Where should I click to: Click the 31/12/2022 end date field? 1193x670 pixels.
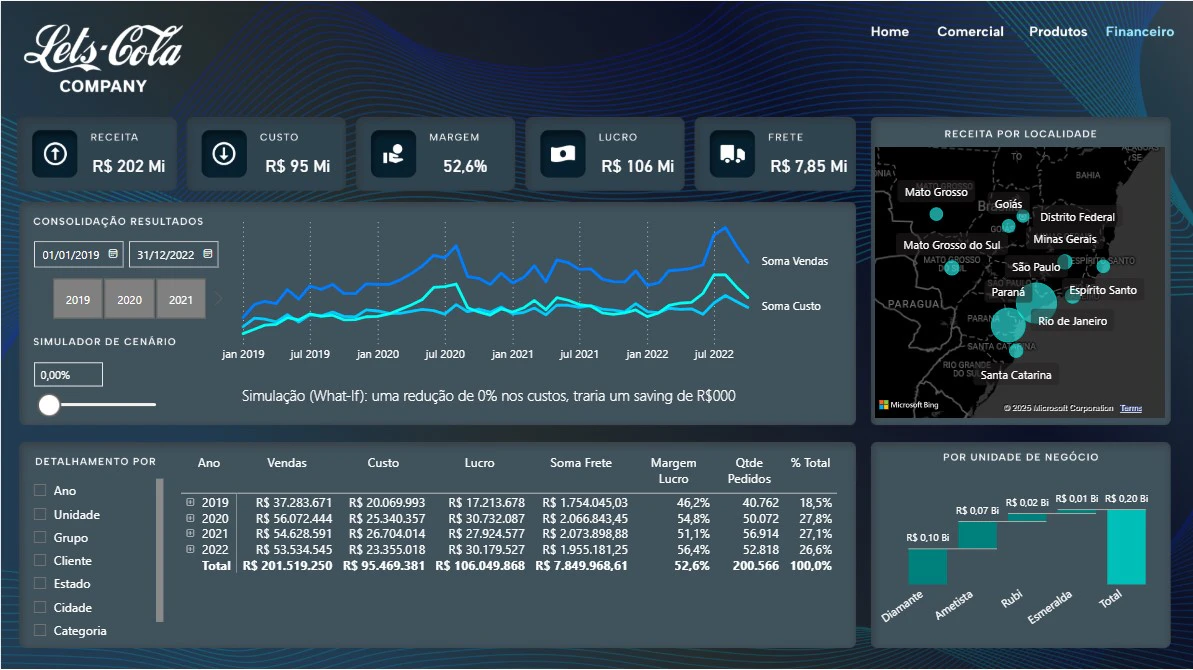pos(173,255)
